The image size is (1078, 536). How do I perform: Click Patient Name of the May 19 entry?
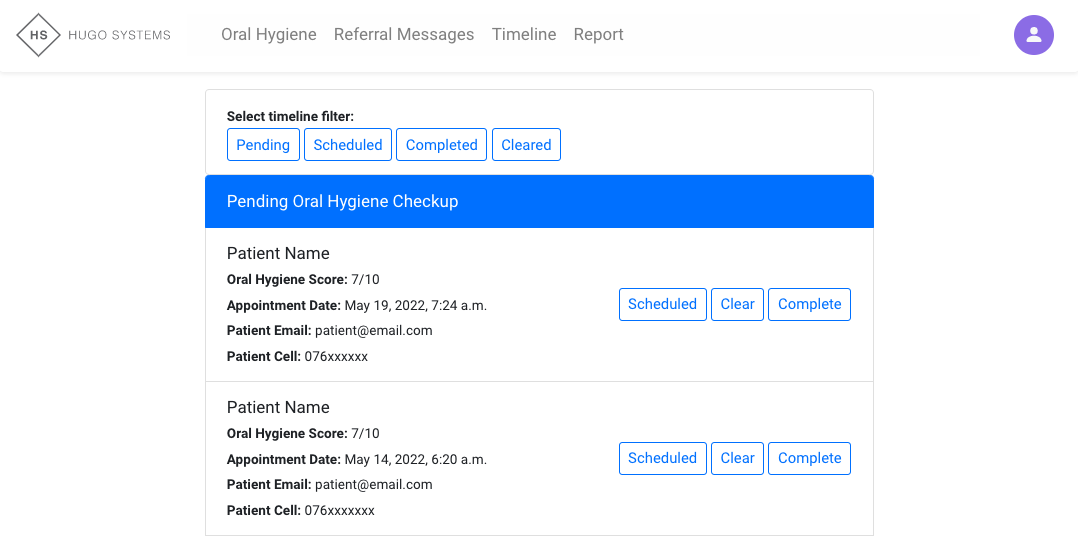tap(278, 254)
